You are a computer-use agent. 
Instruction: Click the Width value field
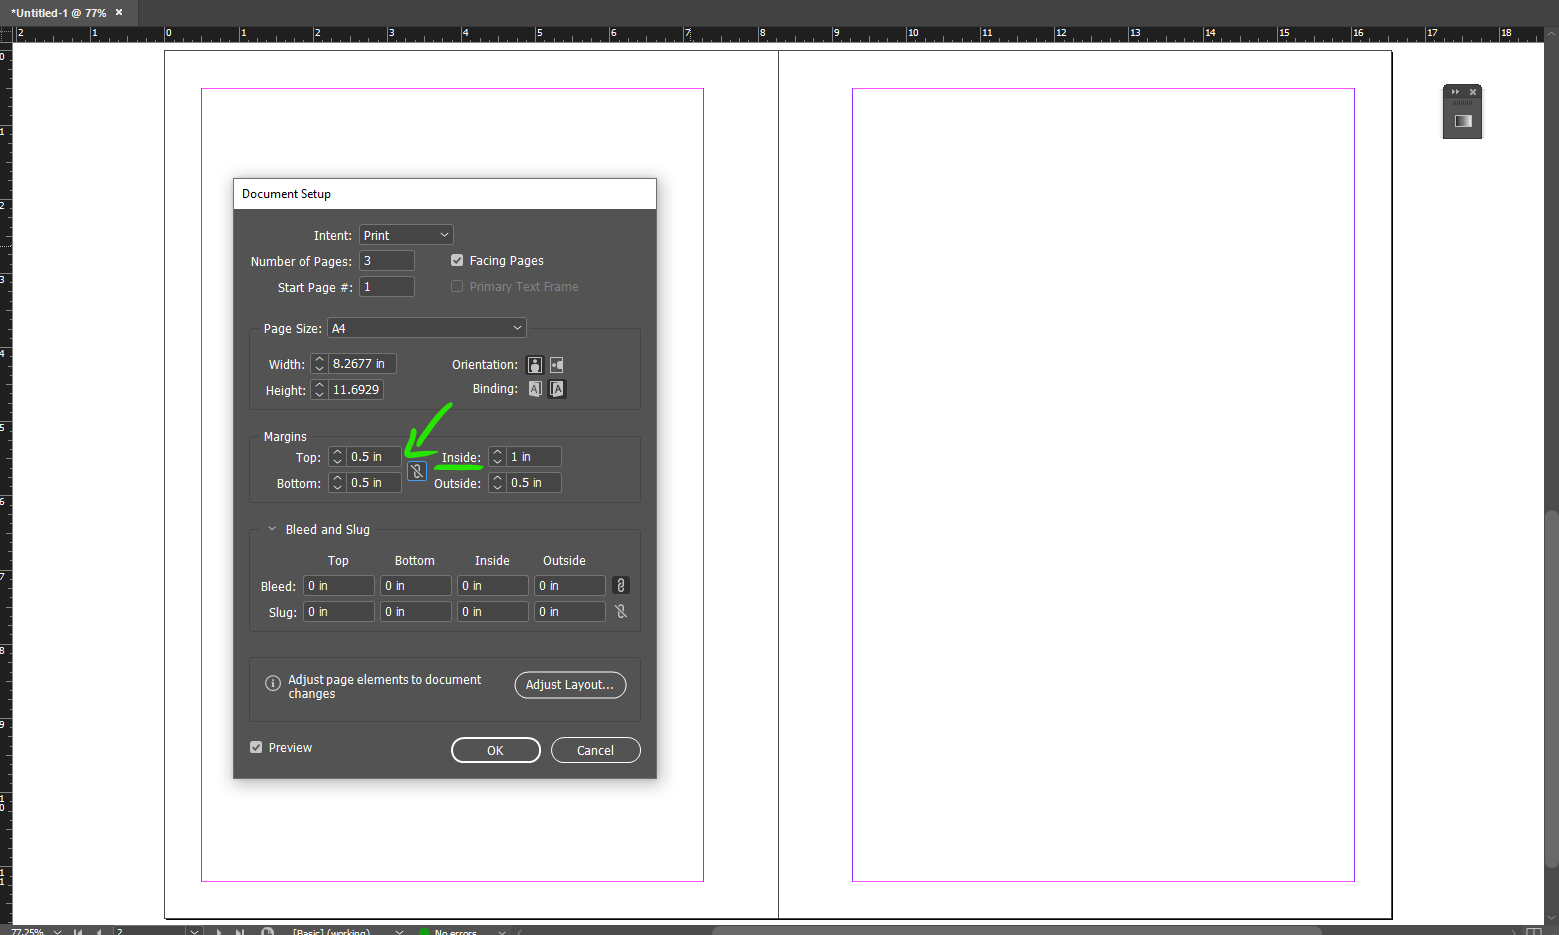click(x=362, y=364)
